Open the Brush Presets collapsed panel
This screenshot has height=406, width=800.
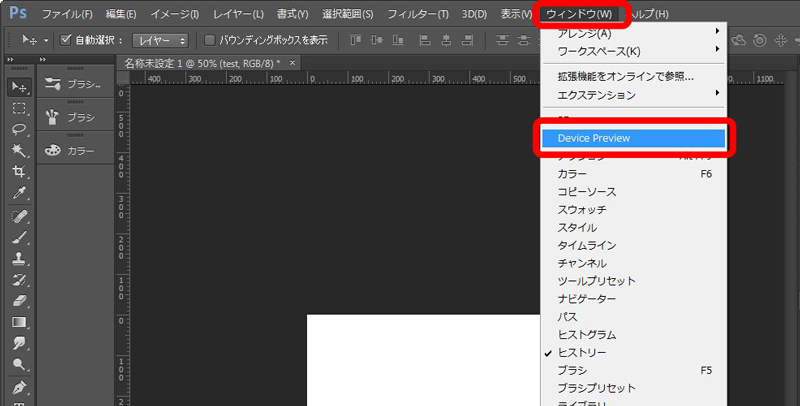tap(76, 84)
